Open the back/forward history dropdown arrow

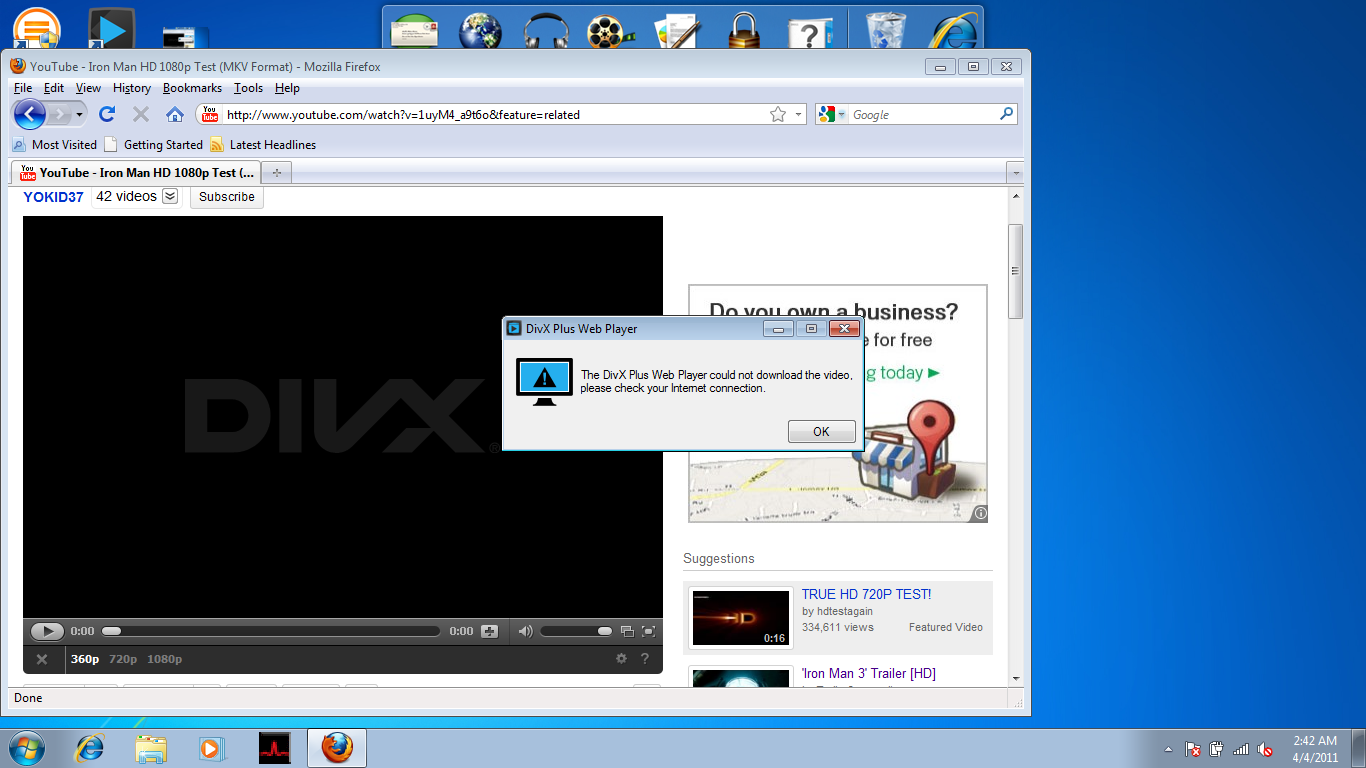pos(80,114)
